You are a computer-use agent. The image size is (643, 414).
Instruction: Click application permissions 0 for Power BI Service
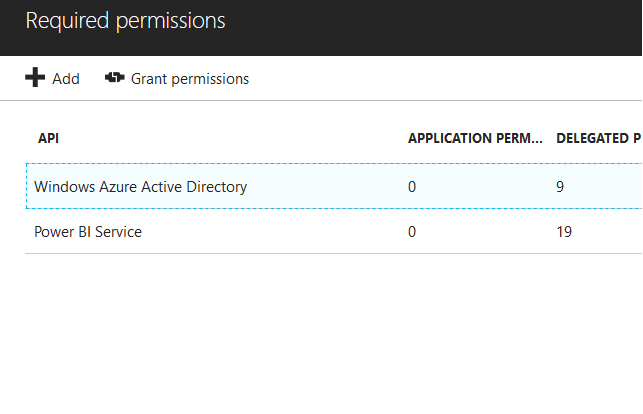[x=412, y=232]
